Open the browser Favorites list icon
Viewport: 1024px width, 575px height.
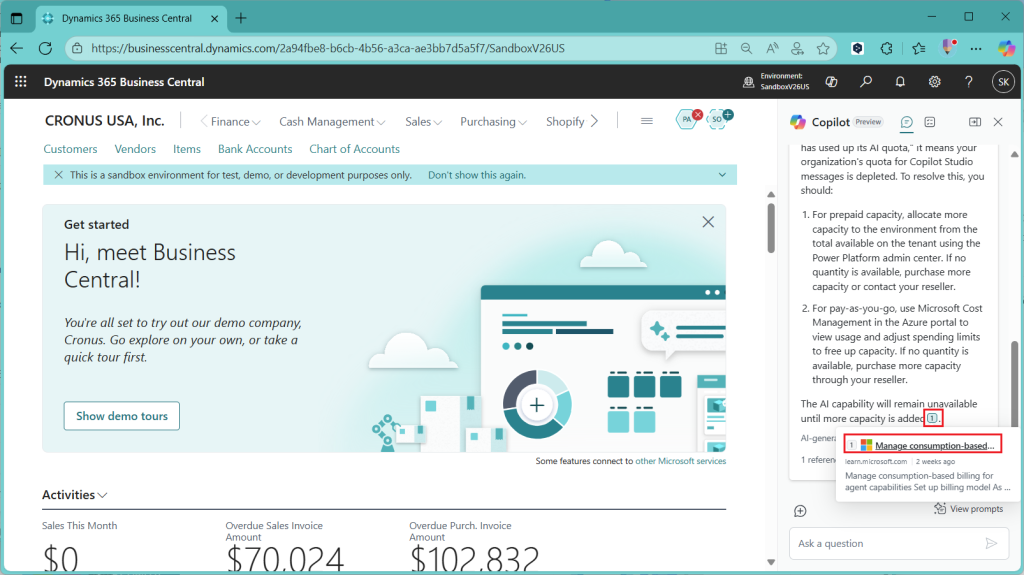(919, 48)
